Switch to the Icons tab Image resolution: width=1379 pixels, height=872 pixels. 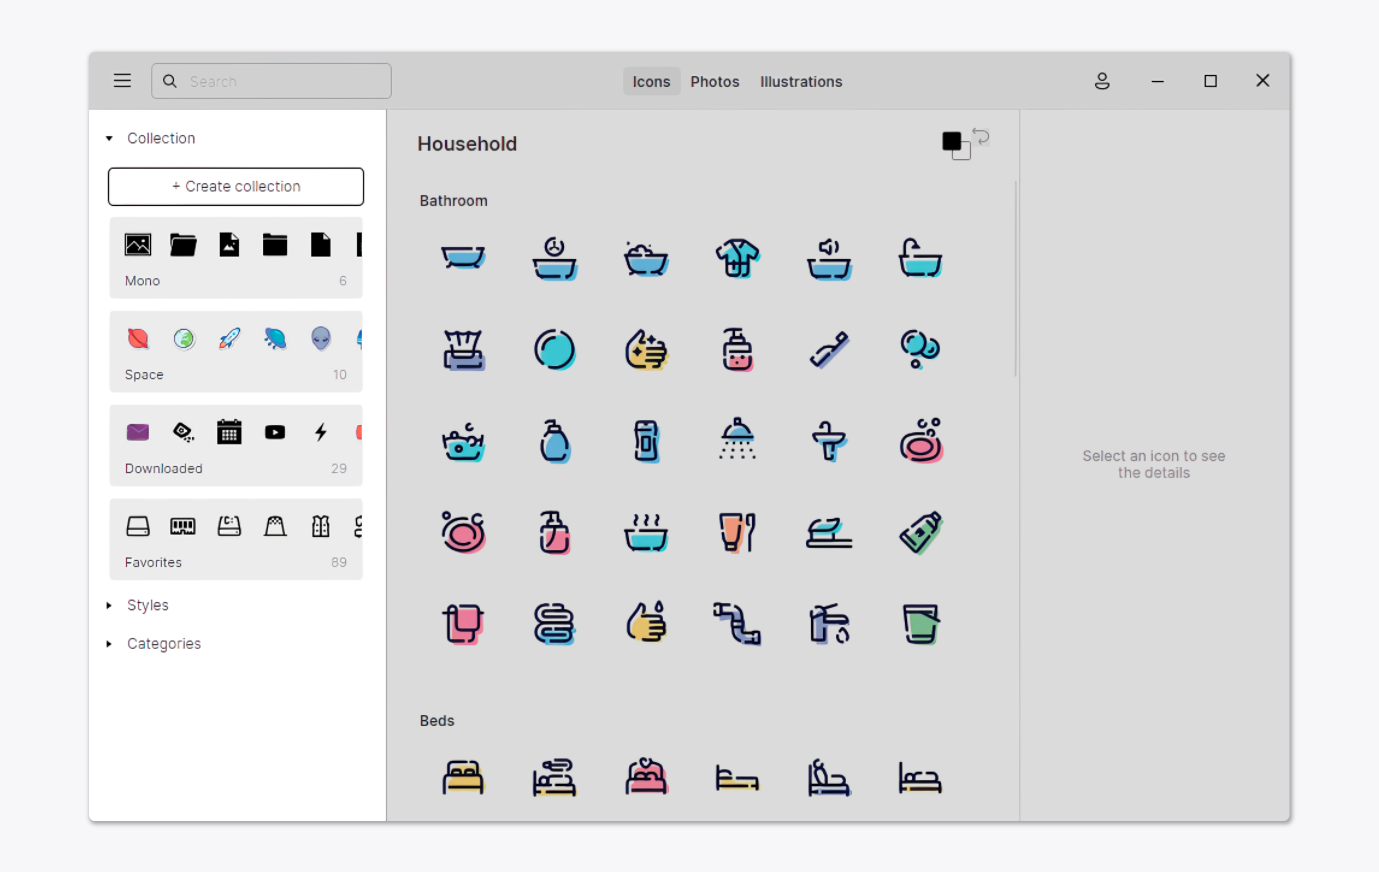(x=651, y=82)
